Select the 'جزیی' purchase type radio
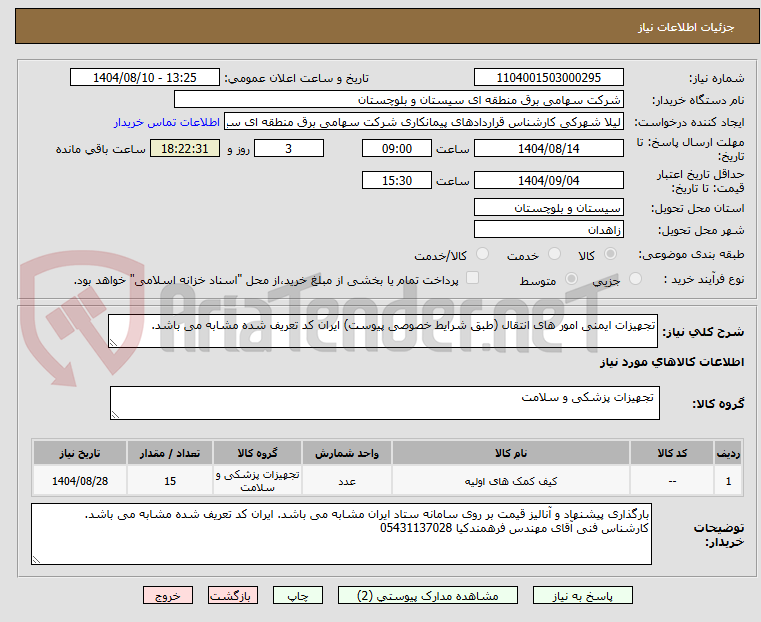The height and width of the screenshot is (622, 761). pyautogui.click(x=635, y=279)
